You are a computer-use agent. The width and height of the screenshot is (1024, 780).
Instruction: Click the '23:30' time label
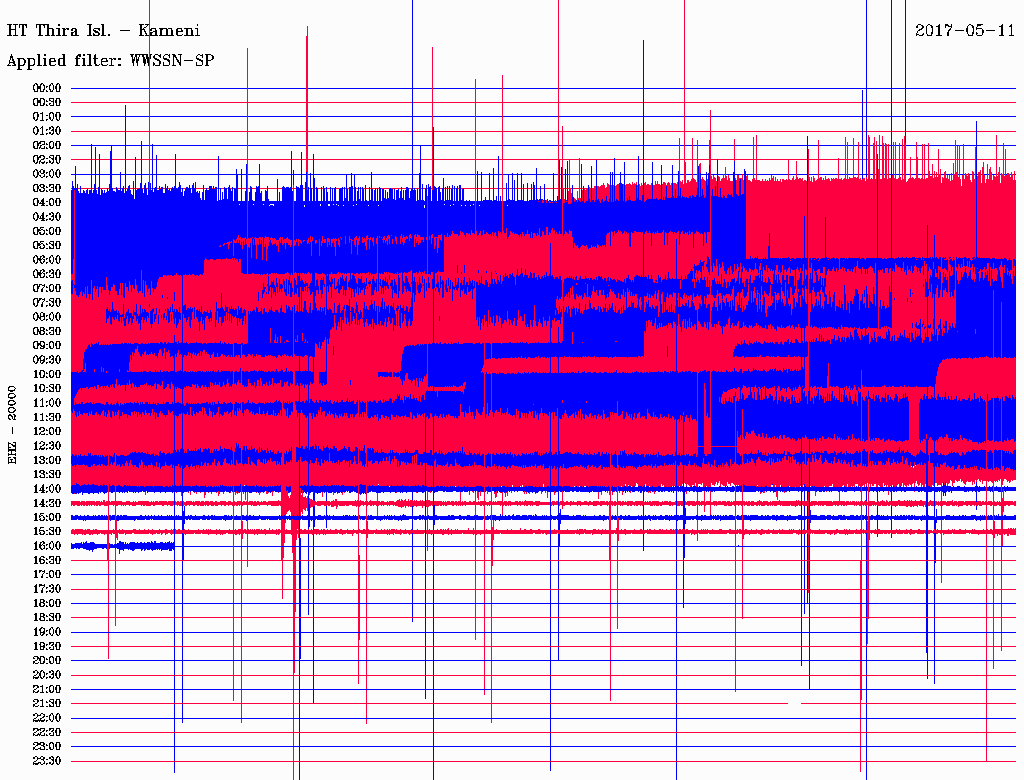tap(47, 761)
